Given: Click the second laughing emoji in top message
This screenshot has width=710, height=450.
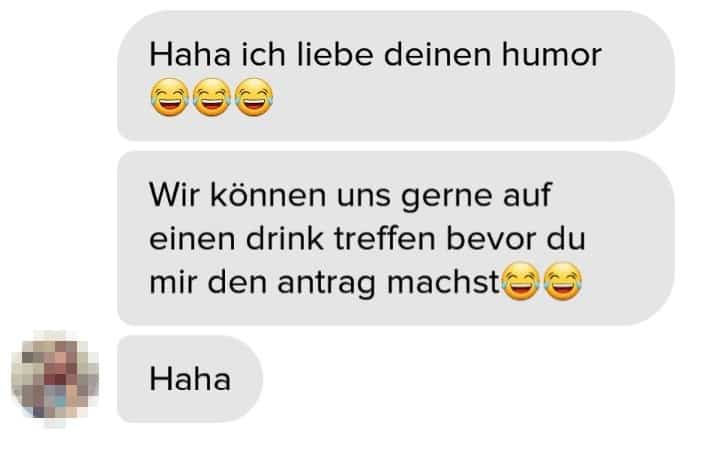Looking at the screenshot, I should (x=211, y=97).
